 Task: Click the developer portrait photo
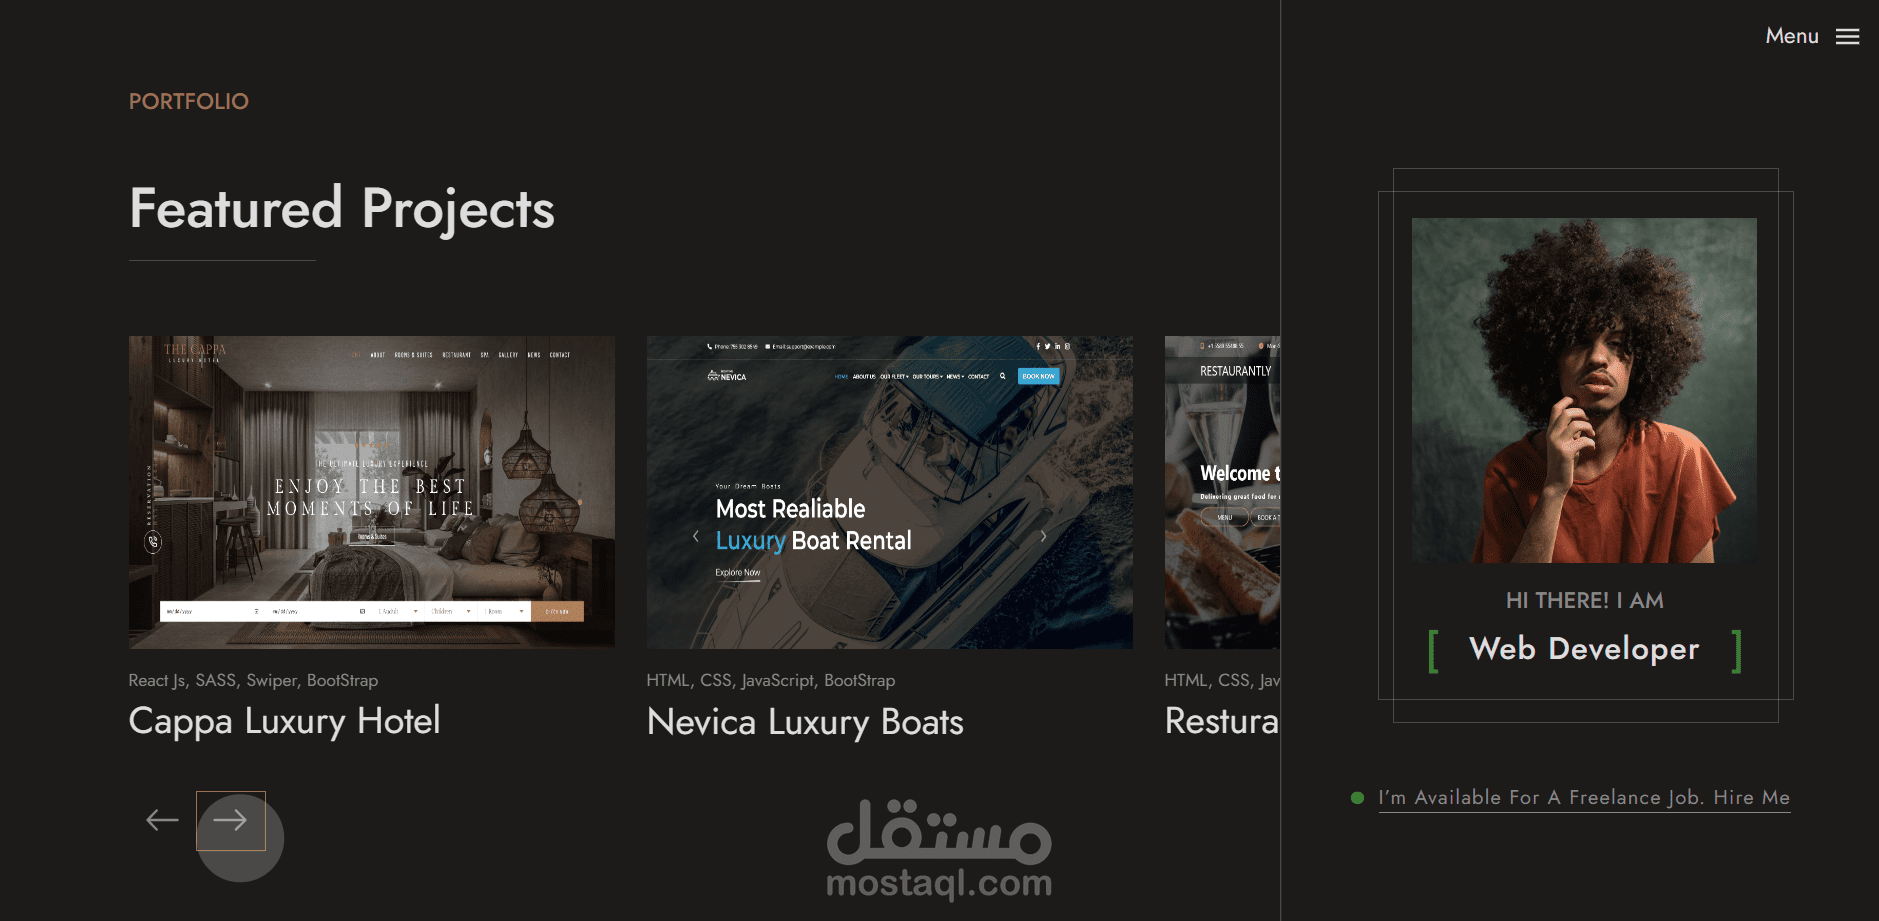point(1584,390)
